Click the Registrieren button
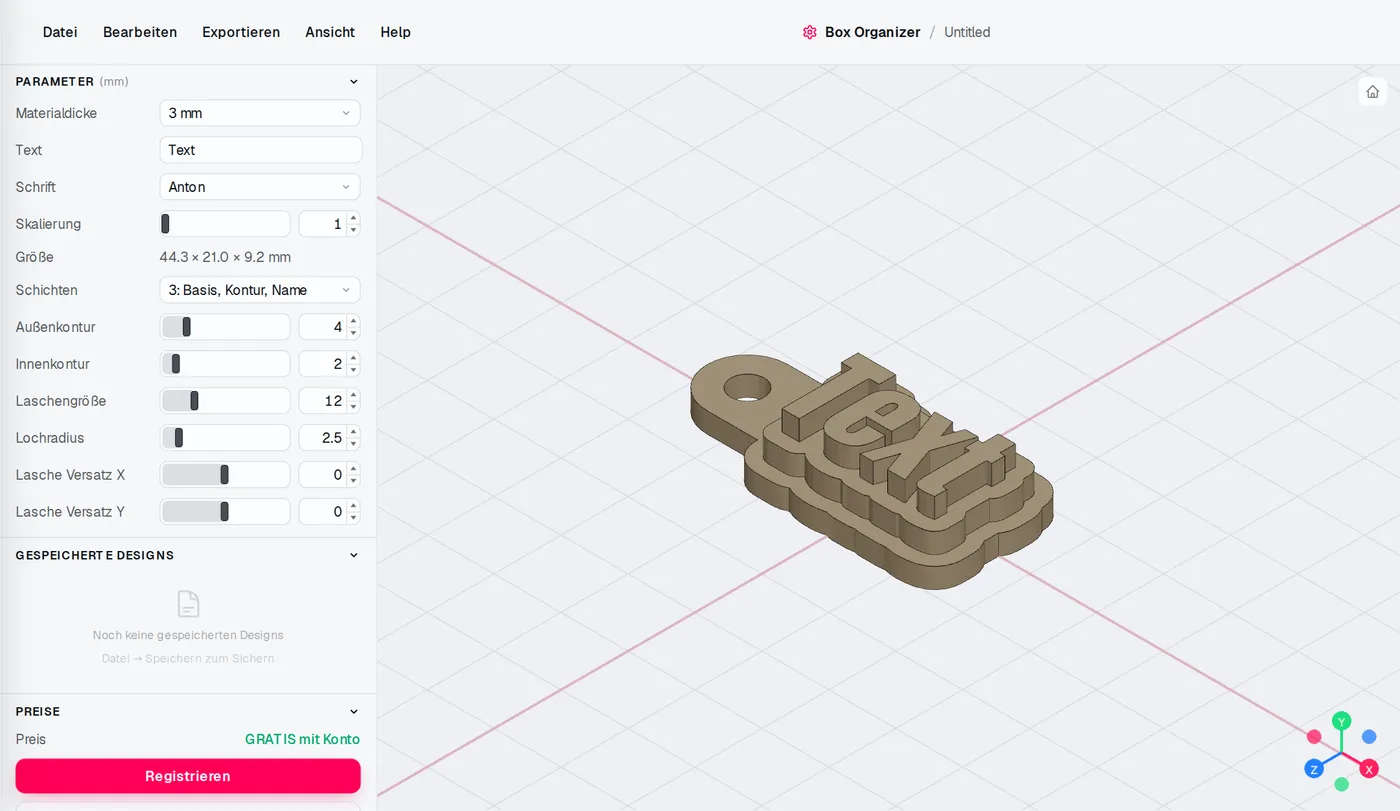Screen dimensions: 1400x811 tap(188, 776)
